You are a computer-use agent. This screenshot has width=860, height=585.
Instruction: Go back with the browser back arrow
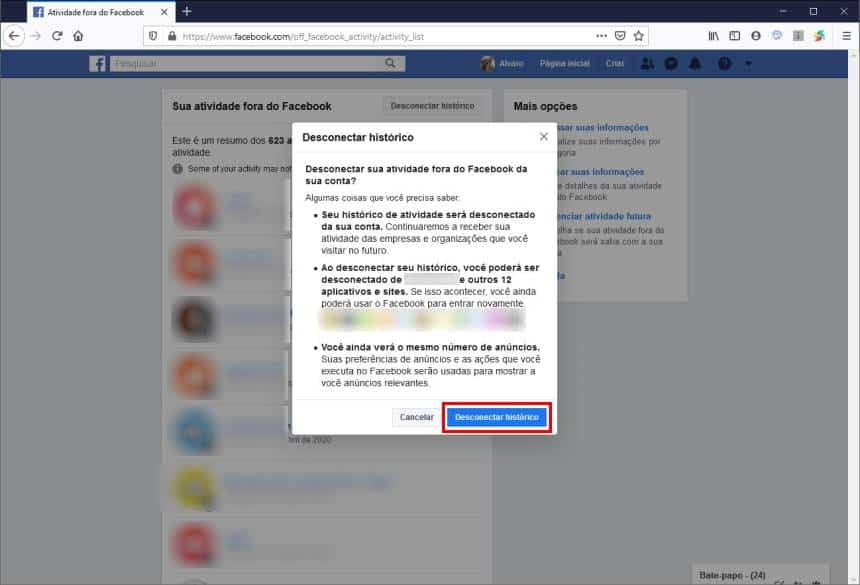tap(14, 36)
